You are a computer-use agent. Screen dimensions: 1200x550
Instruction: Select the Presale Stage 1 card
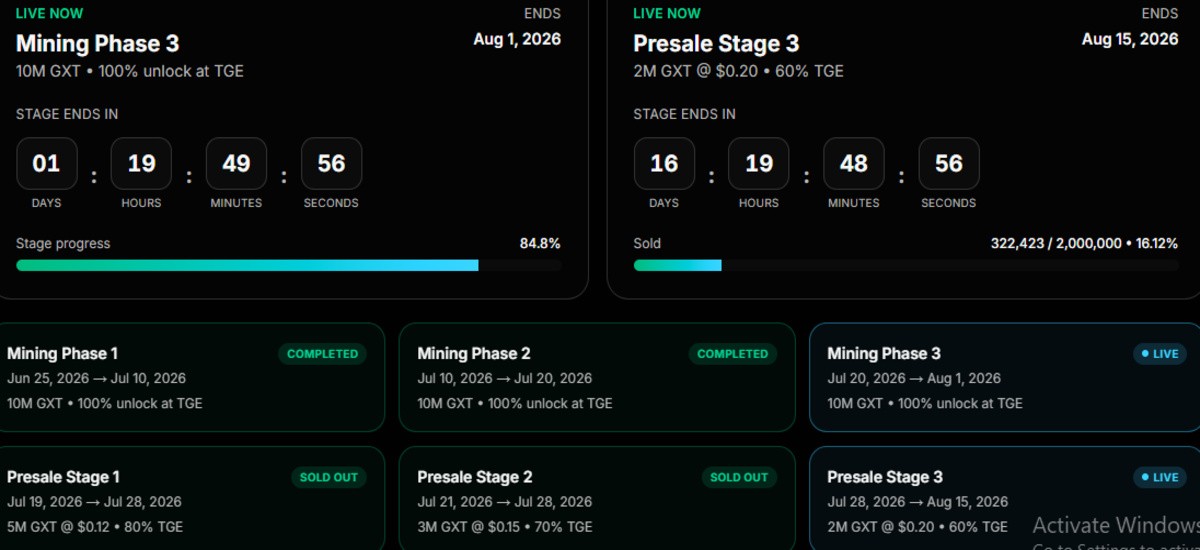pyautogui.click(x=189, y=498)
